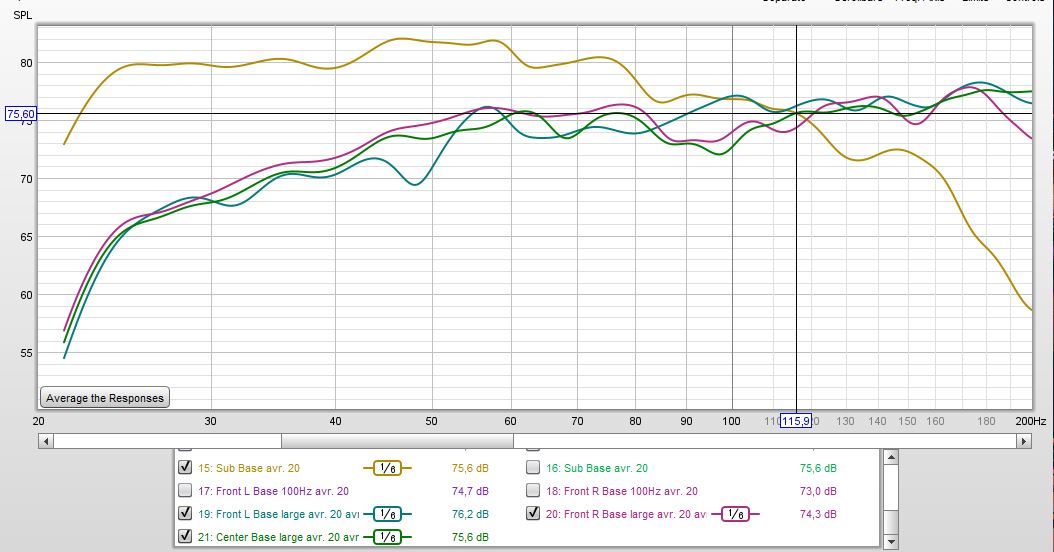Click the 80 value on SPL axis
The image size is (1054, 552).
pyautogui.click(x=26, y=63)
